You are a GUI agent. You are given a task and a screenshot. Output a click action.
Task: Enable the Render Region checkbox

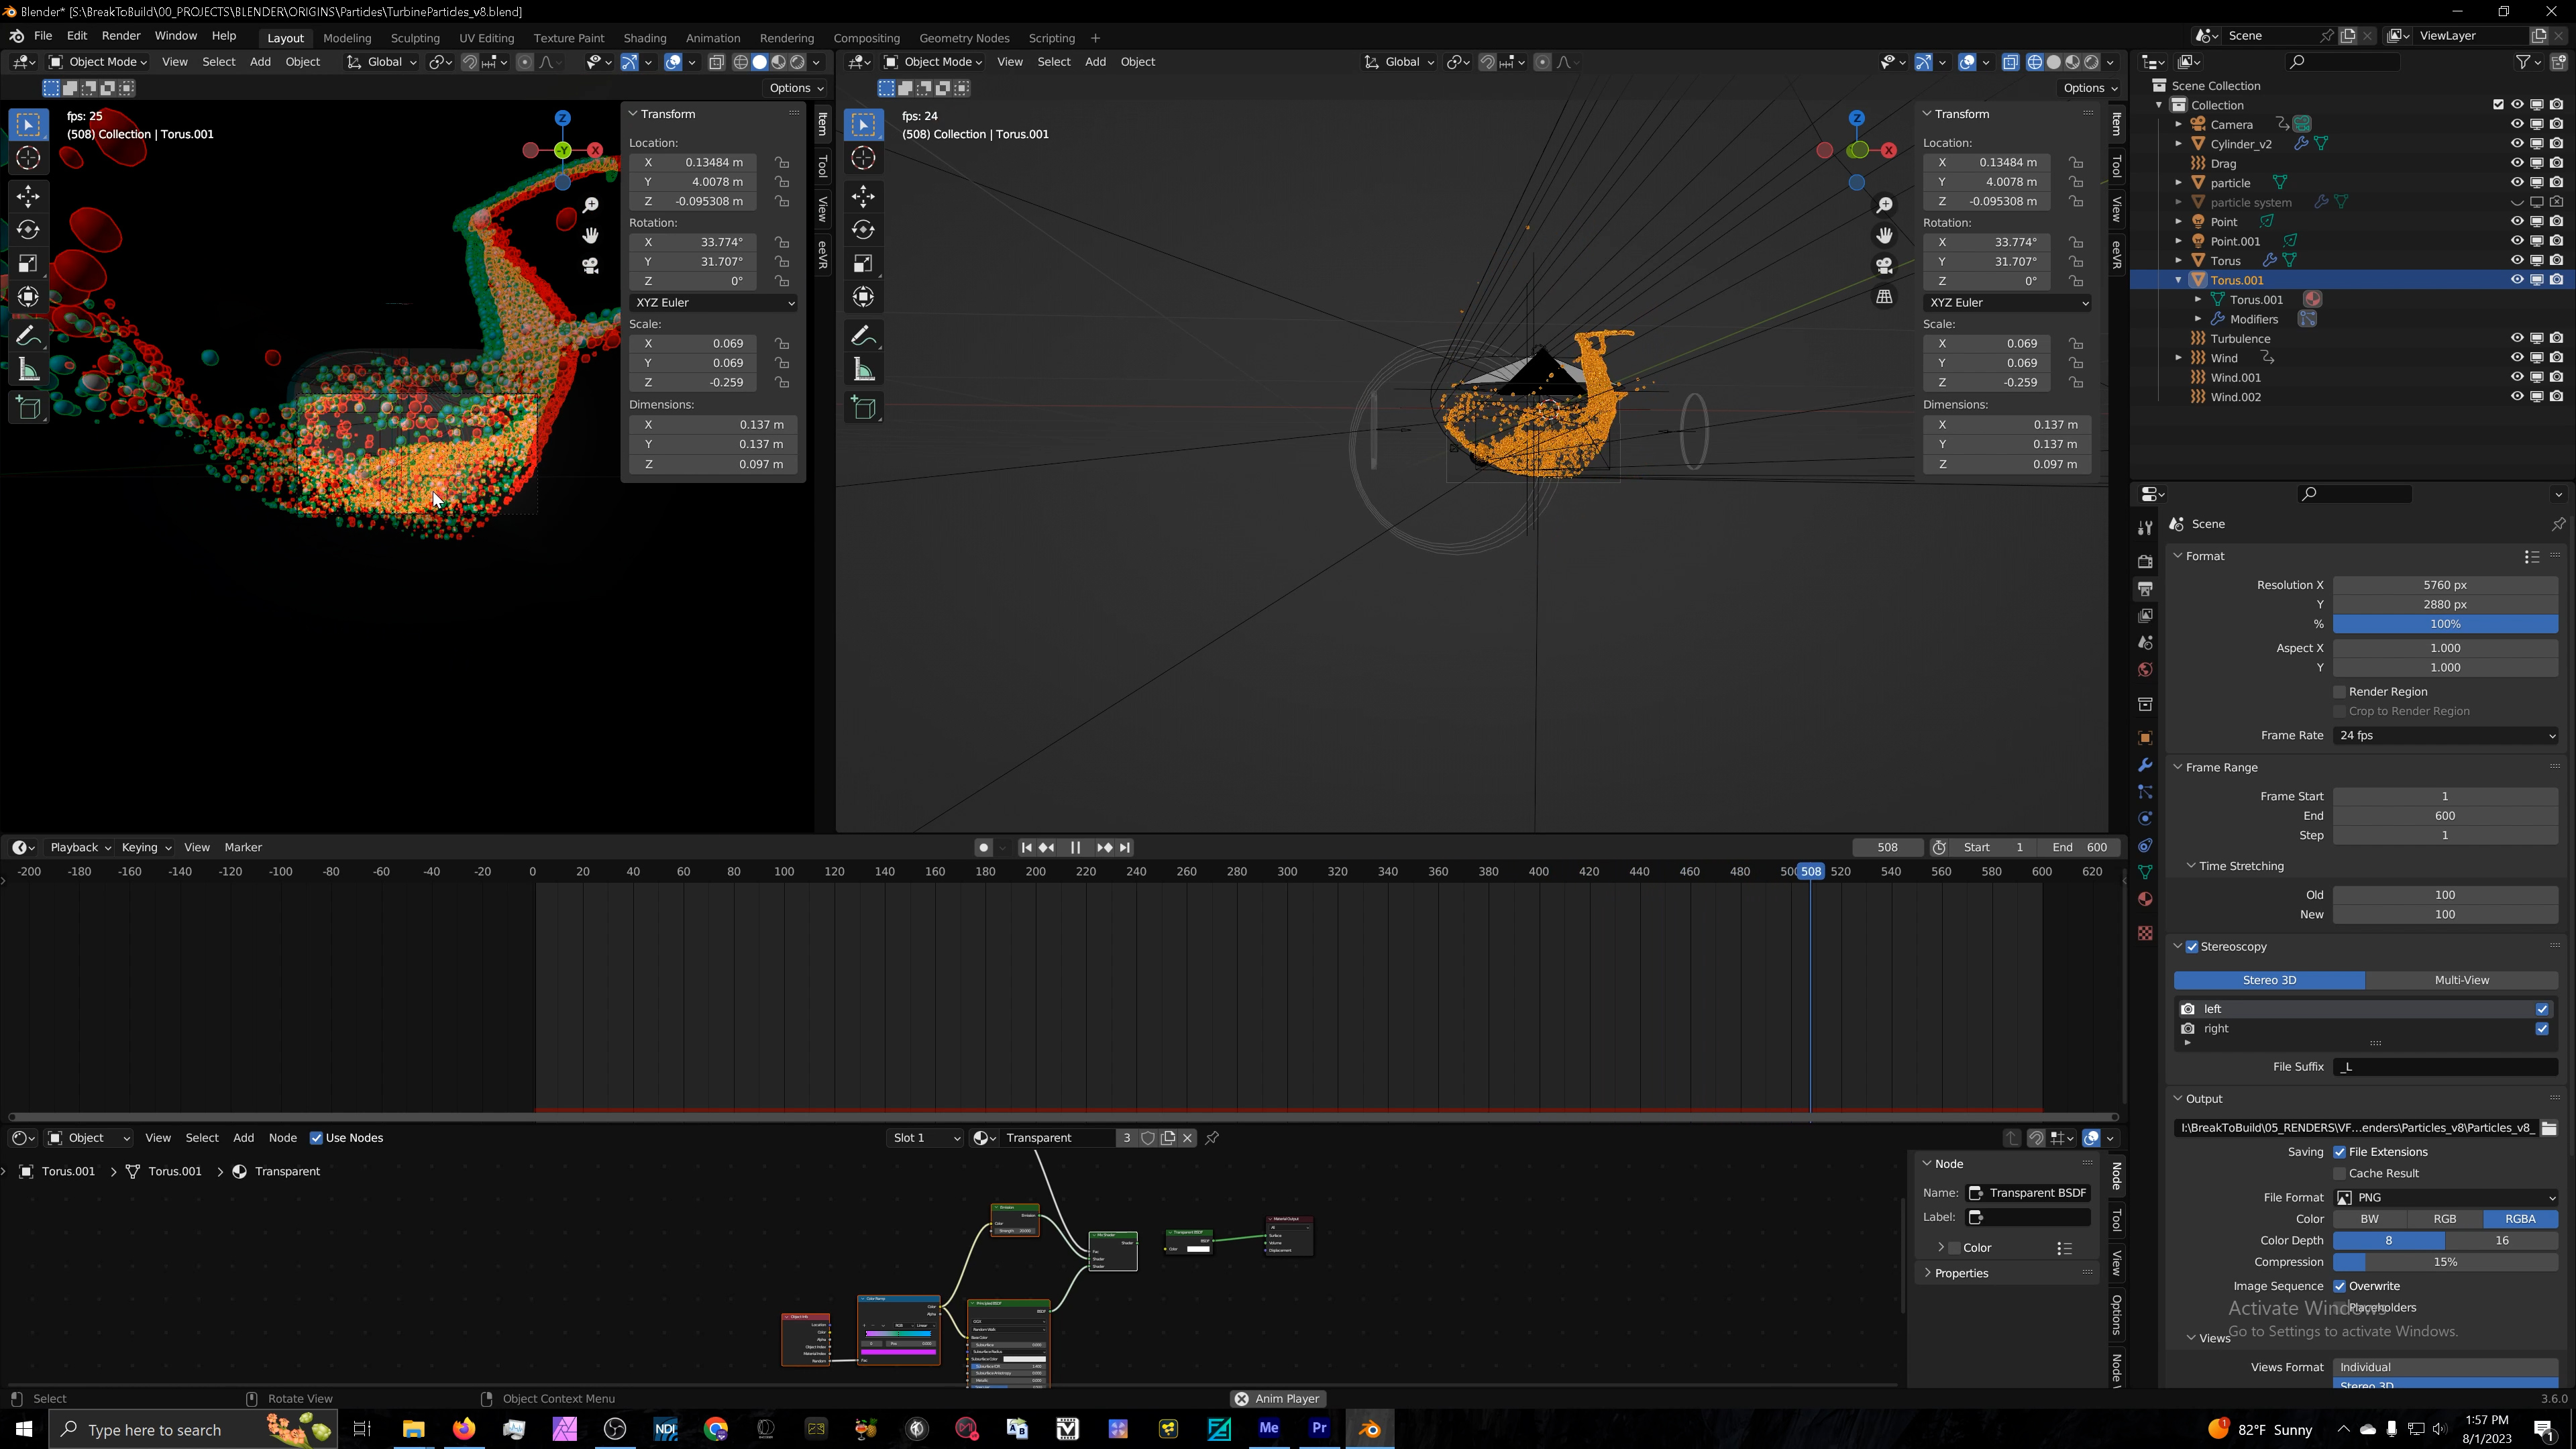point(2340,691)
